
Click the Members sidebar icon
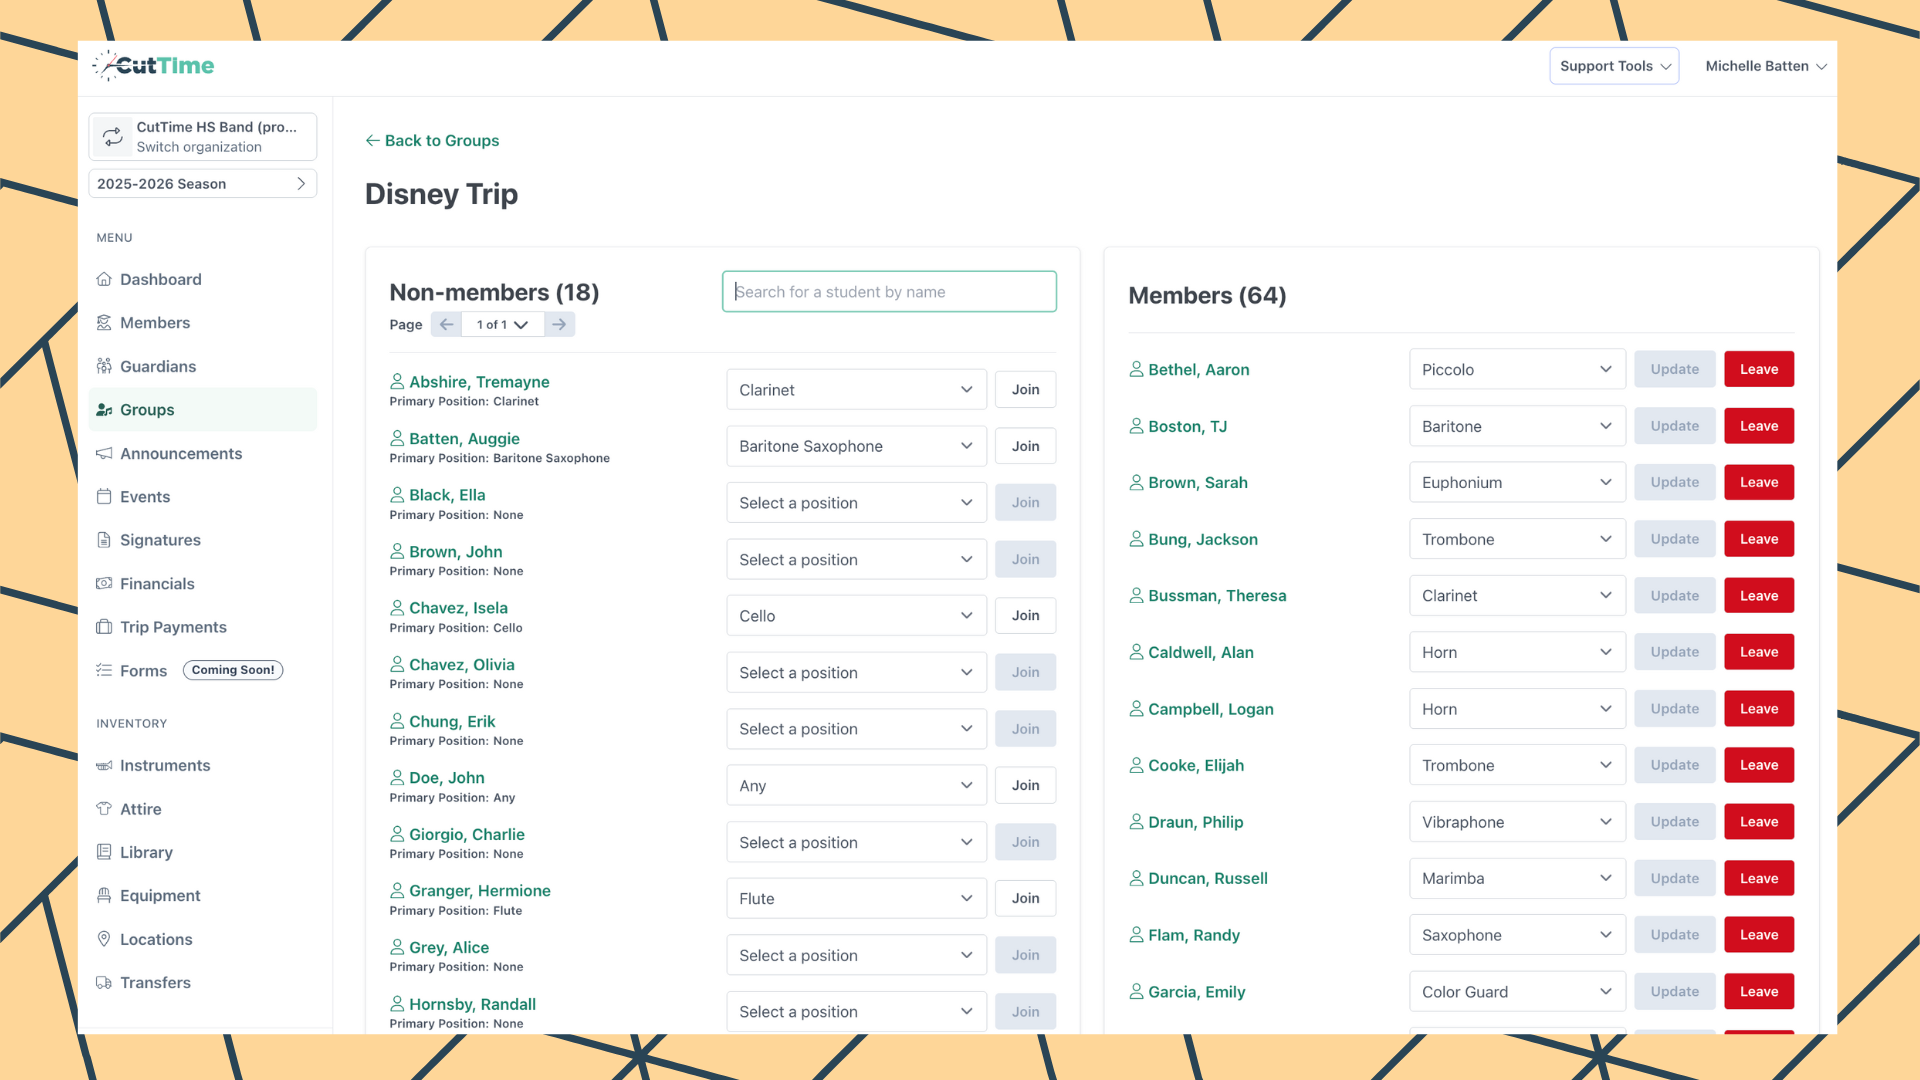tap(104, 322)
